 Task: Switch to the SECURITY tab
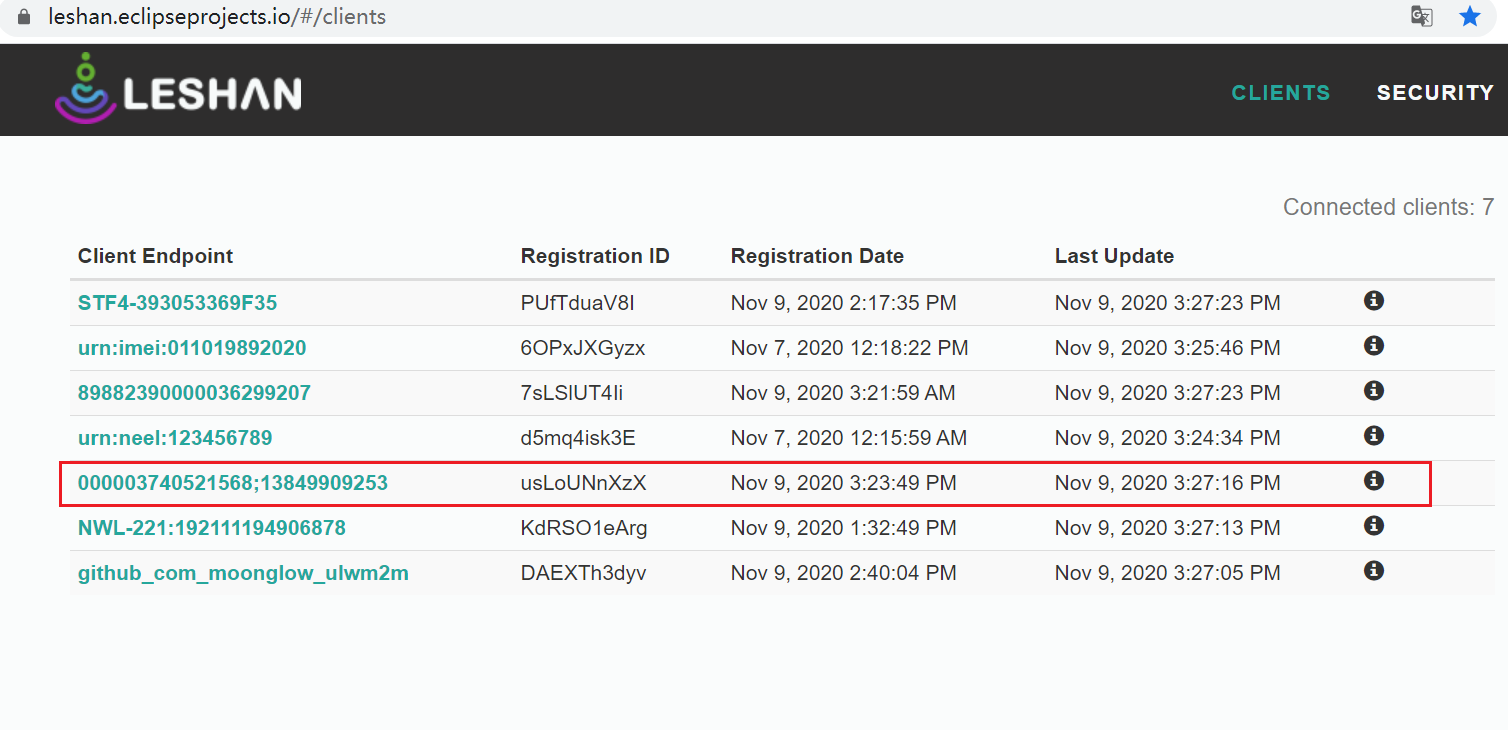pos(1435,92)
